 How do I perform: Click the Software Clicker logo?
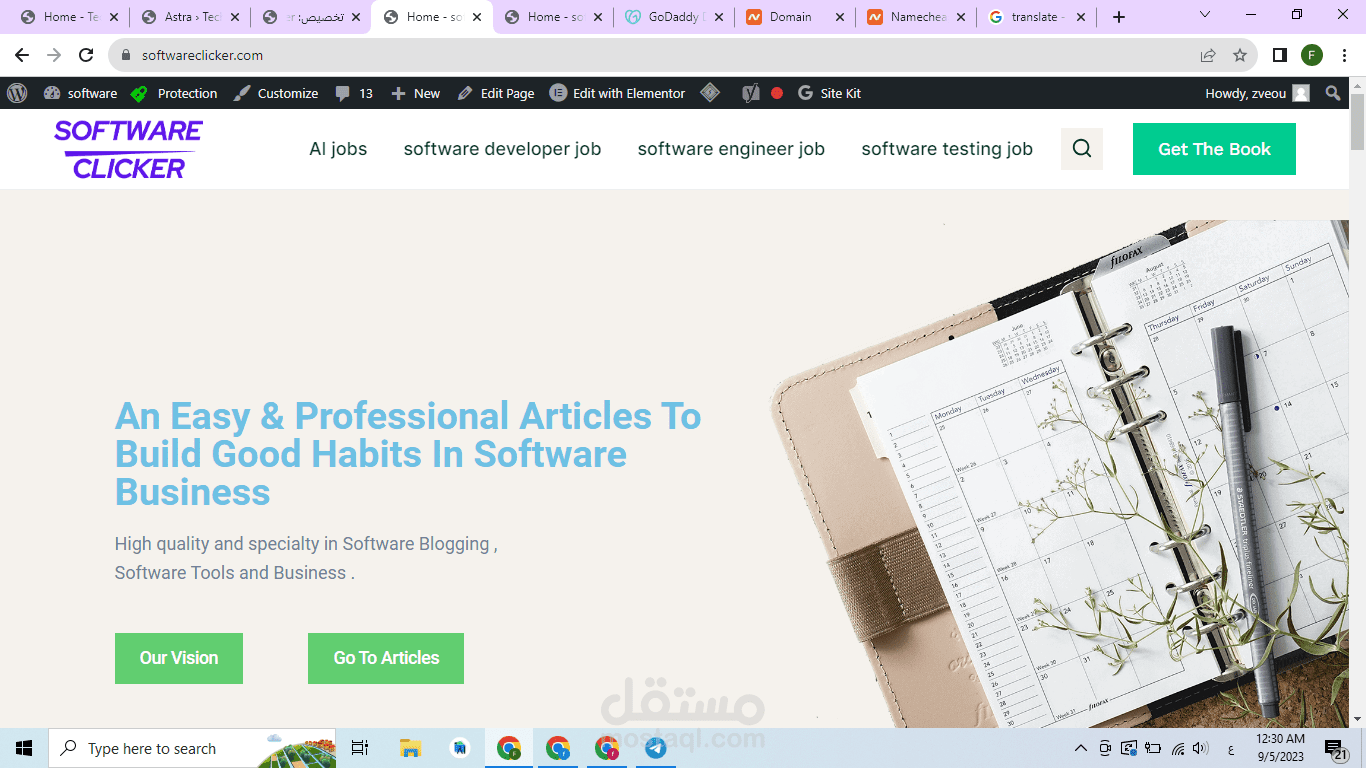coord(129,149)
